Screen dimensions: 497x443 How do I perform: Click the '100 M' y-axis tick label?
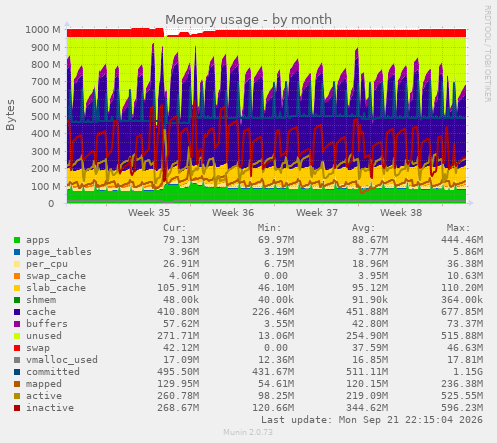click(x=46, y=186)
